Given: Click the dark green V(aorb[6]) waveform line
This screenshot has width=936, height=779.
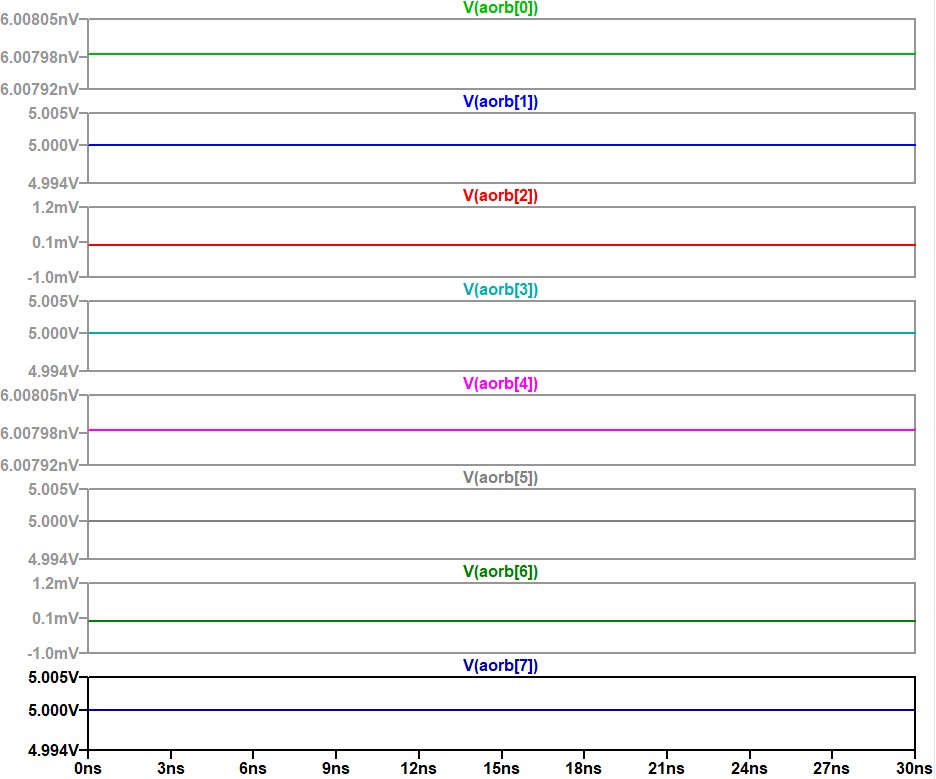Looking at the screenshot, I should [x=501, y=621].
